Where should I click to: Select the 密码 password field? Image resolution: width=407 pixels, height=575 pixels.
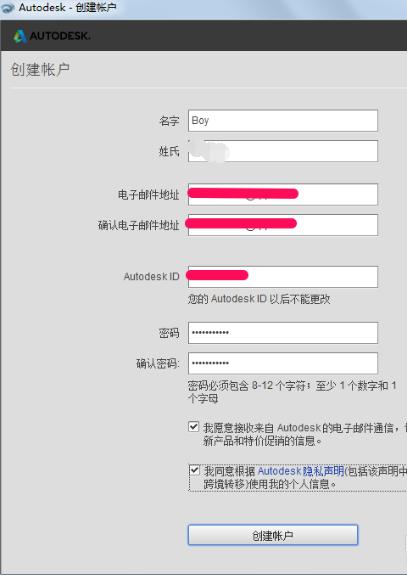tap(283, 333)
